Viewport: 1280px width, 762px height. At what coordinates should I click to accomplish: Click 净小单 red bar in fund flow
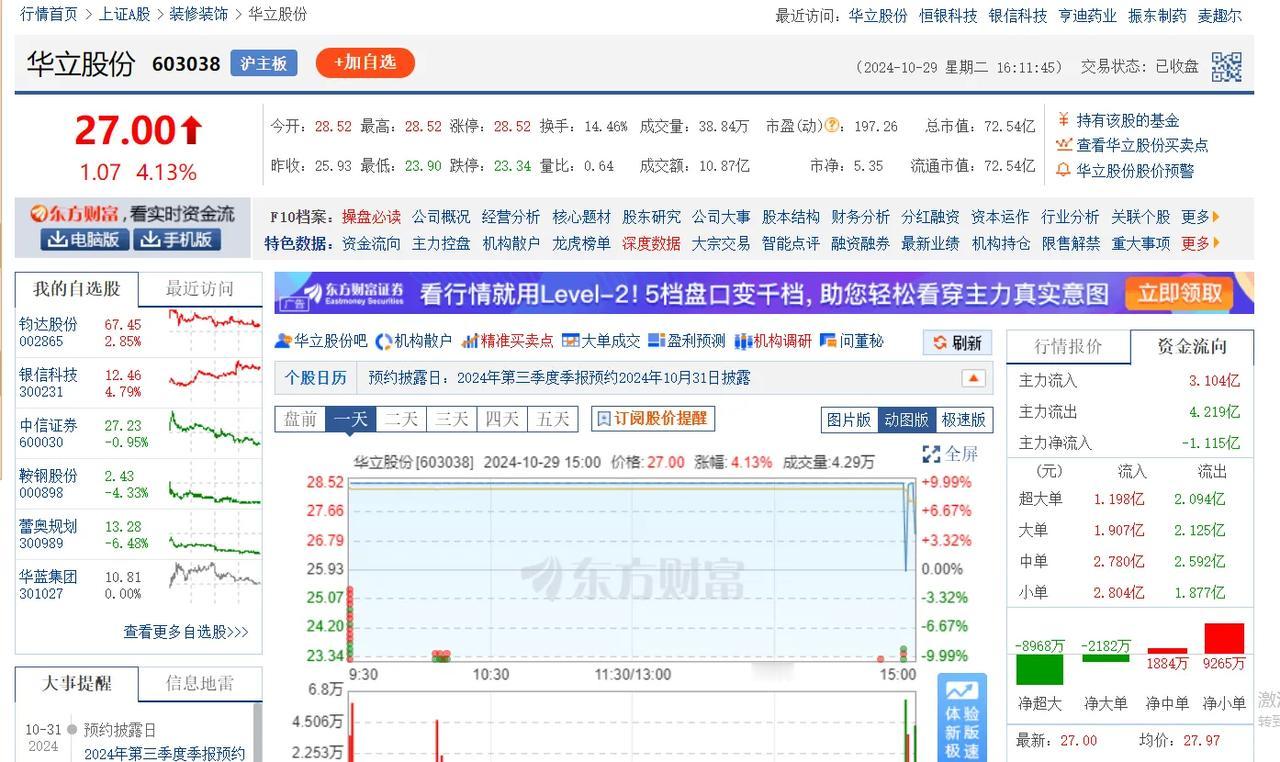pyautogui.click(x=1224, y=638)
